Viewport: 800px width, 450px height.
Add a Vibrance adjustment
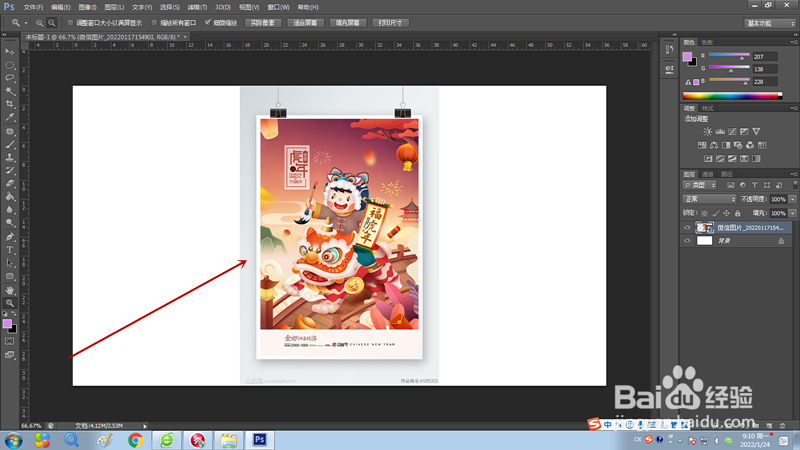pyautogui.click(x=756, y=132)
